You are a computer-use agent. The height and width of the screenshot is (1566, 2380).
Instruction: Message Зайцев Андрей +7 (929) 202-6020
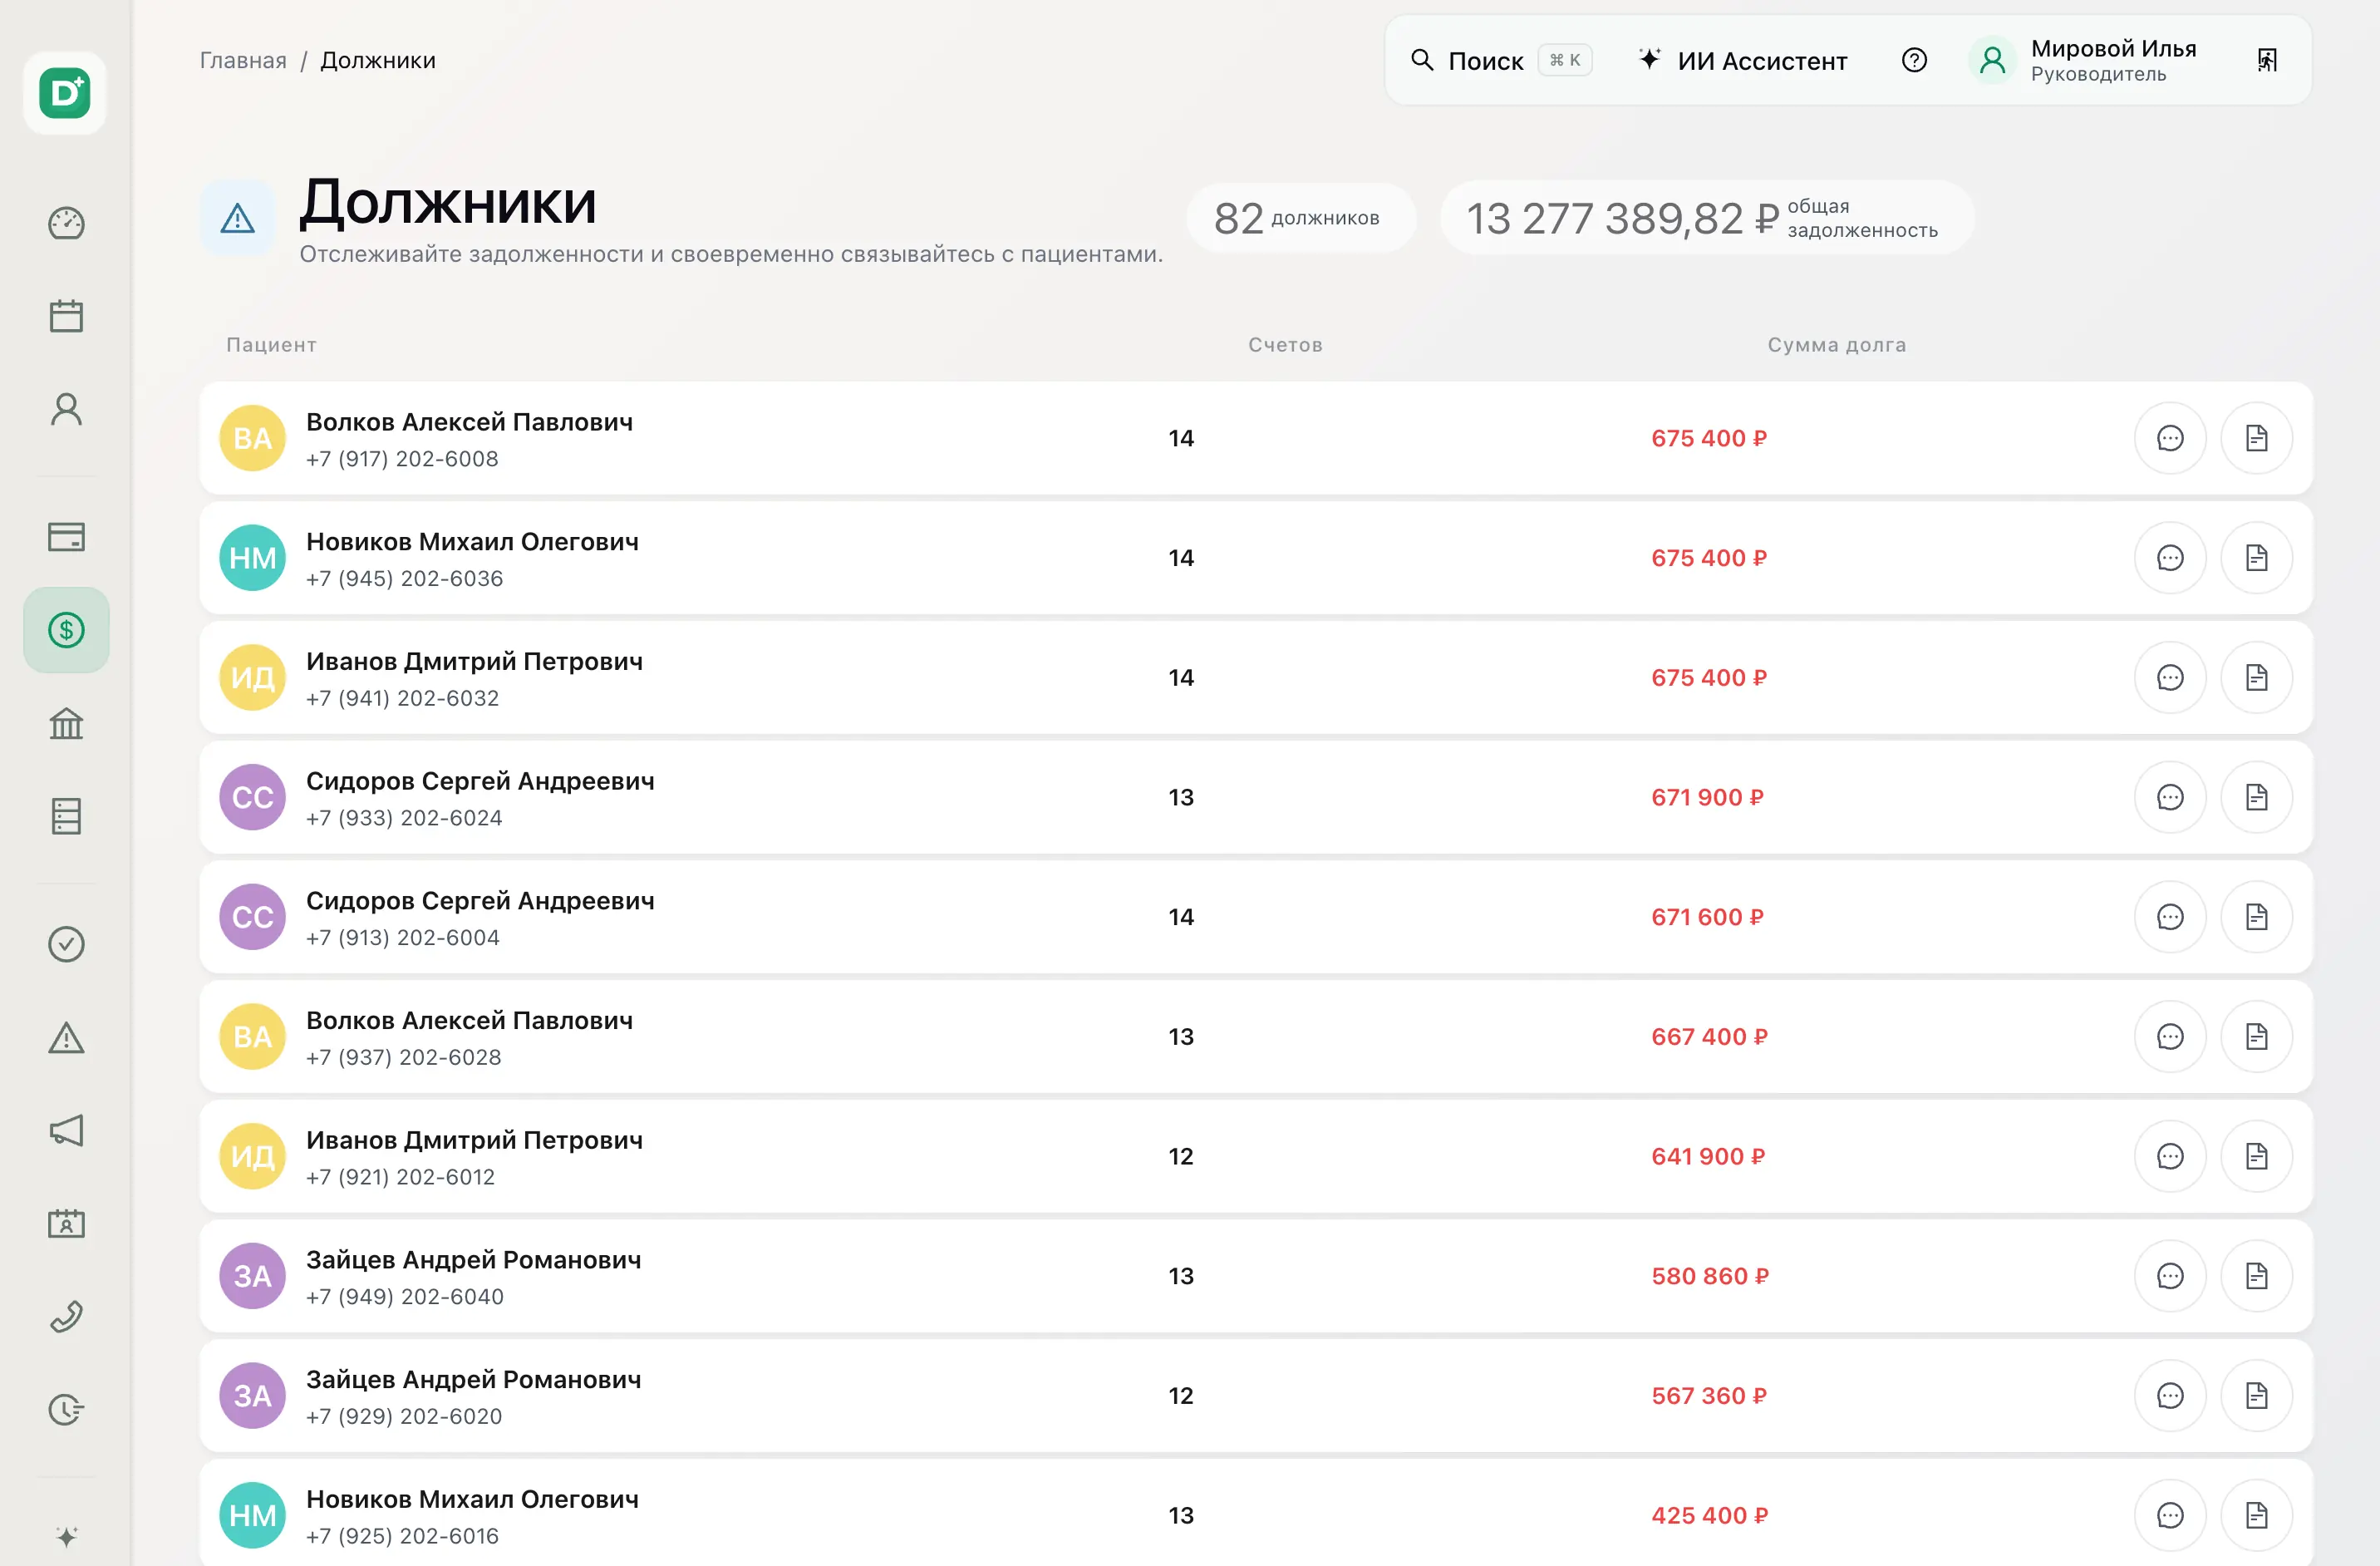[x=2170, y=1396]
